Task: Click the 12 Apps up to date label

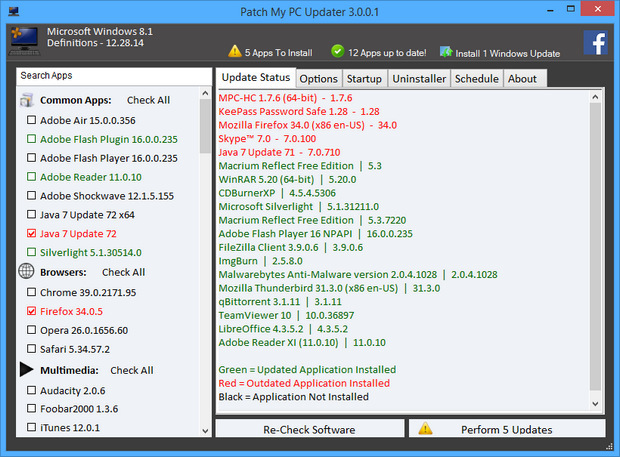Action: click(x=387, y=53)
